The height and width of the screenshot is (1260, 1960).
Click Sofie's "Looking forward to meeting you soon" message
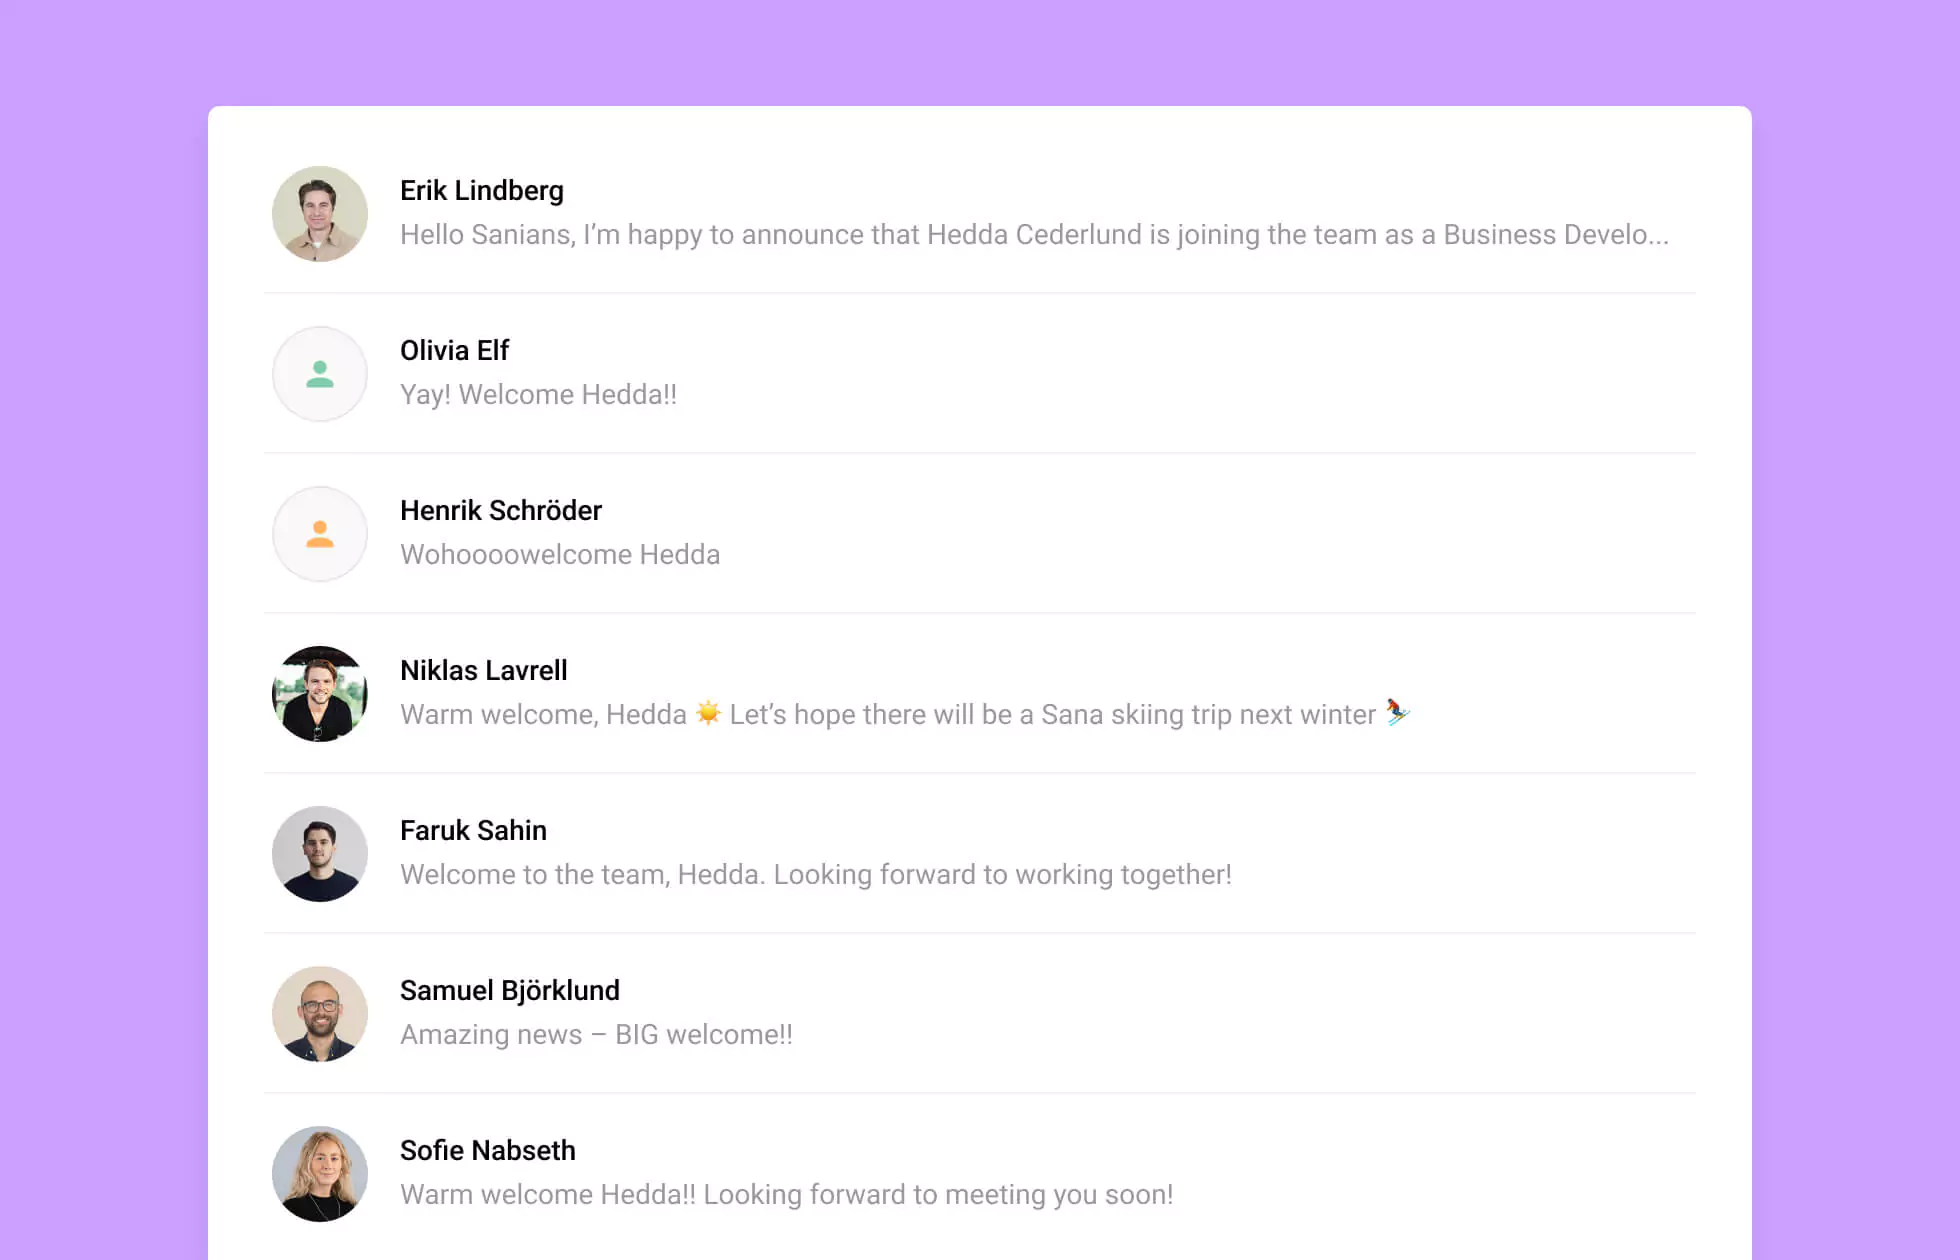coord(786,1194)
